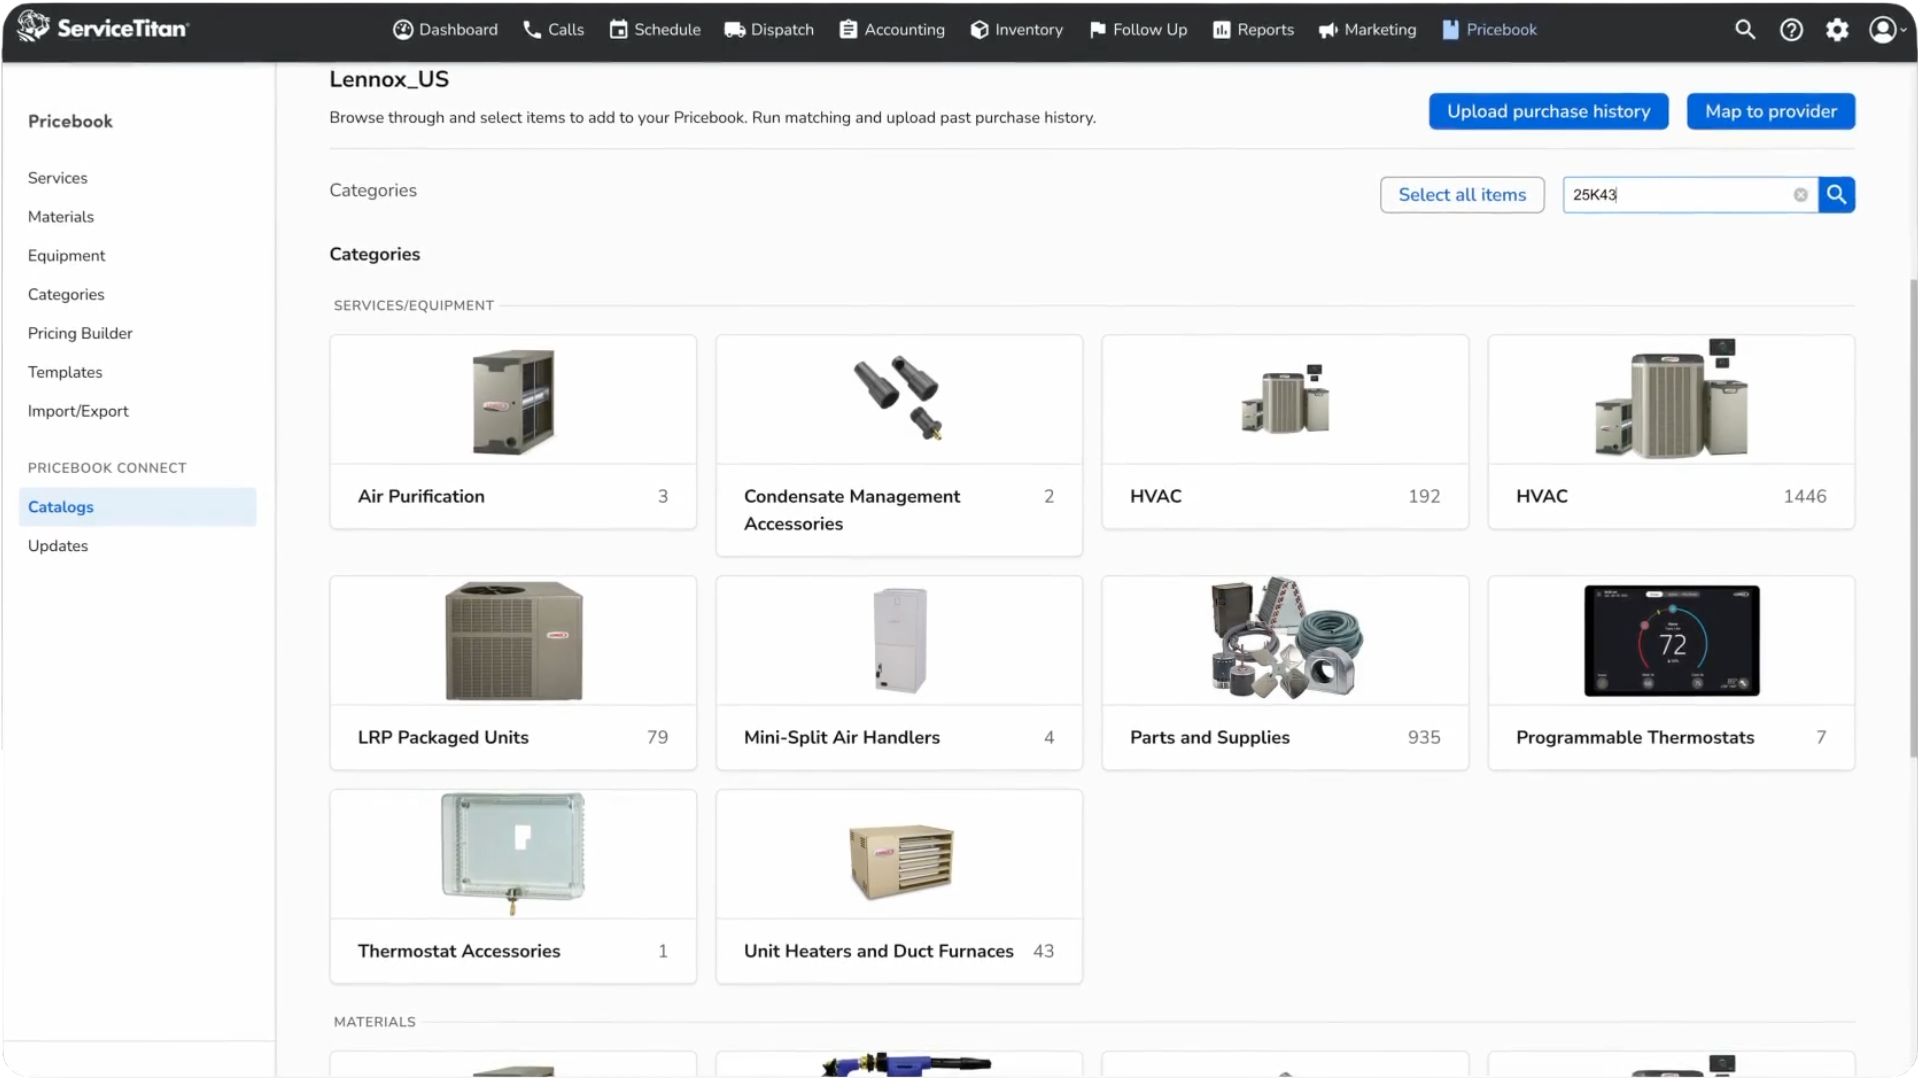Open Follow Up in top navigation

coord(1138,30)
